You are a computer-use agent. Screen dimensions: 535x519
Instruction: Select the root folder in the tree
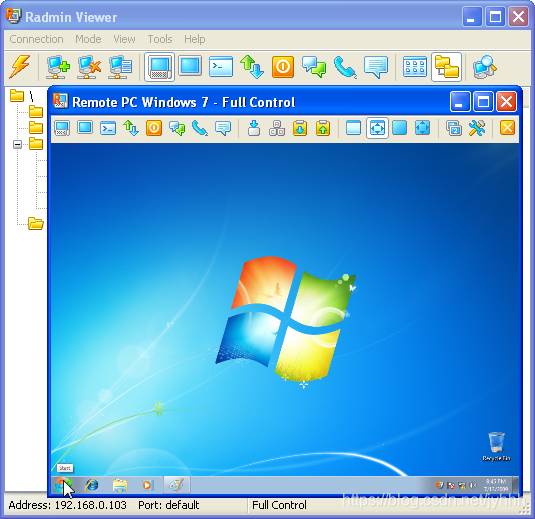[x=17, y=96]
